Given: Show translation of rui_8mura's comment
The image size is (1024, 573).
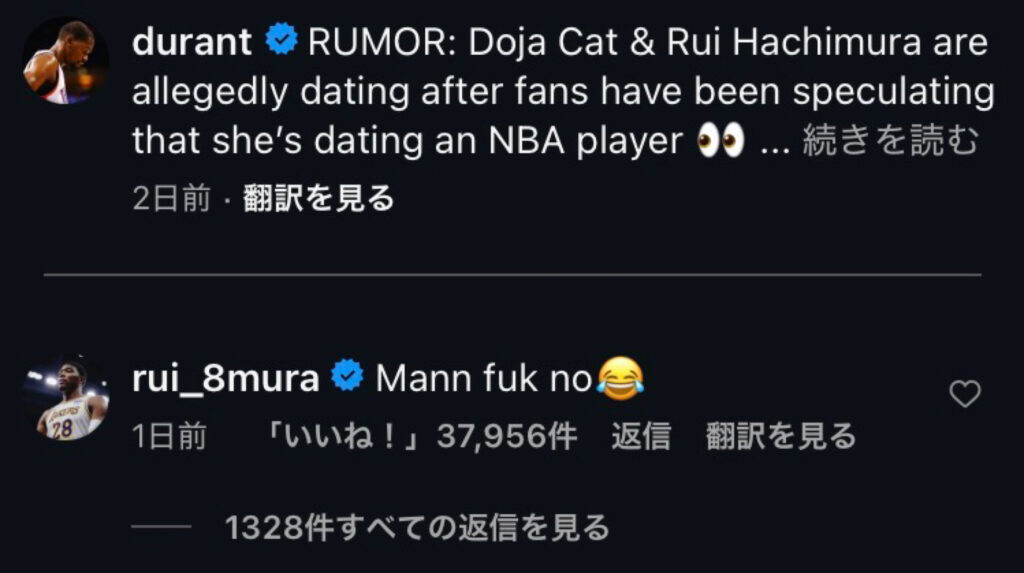Looking at the screenshot, I should [781, 436].
